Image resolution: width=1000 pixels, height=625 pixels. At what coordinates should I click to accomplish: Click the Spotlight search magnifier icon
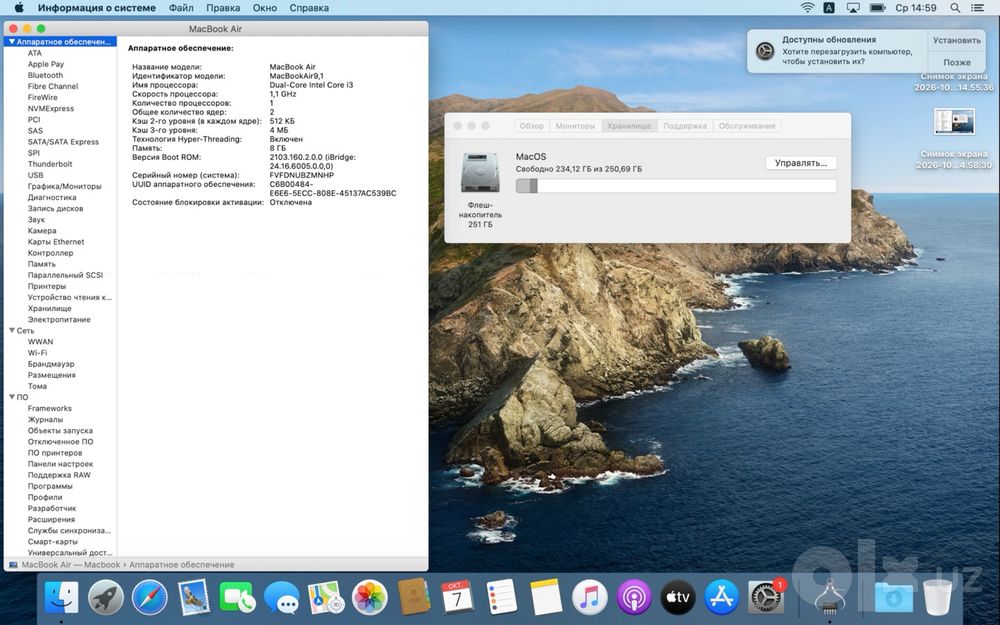[955, 8]
